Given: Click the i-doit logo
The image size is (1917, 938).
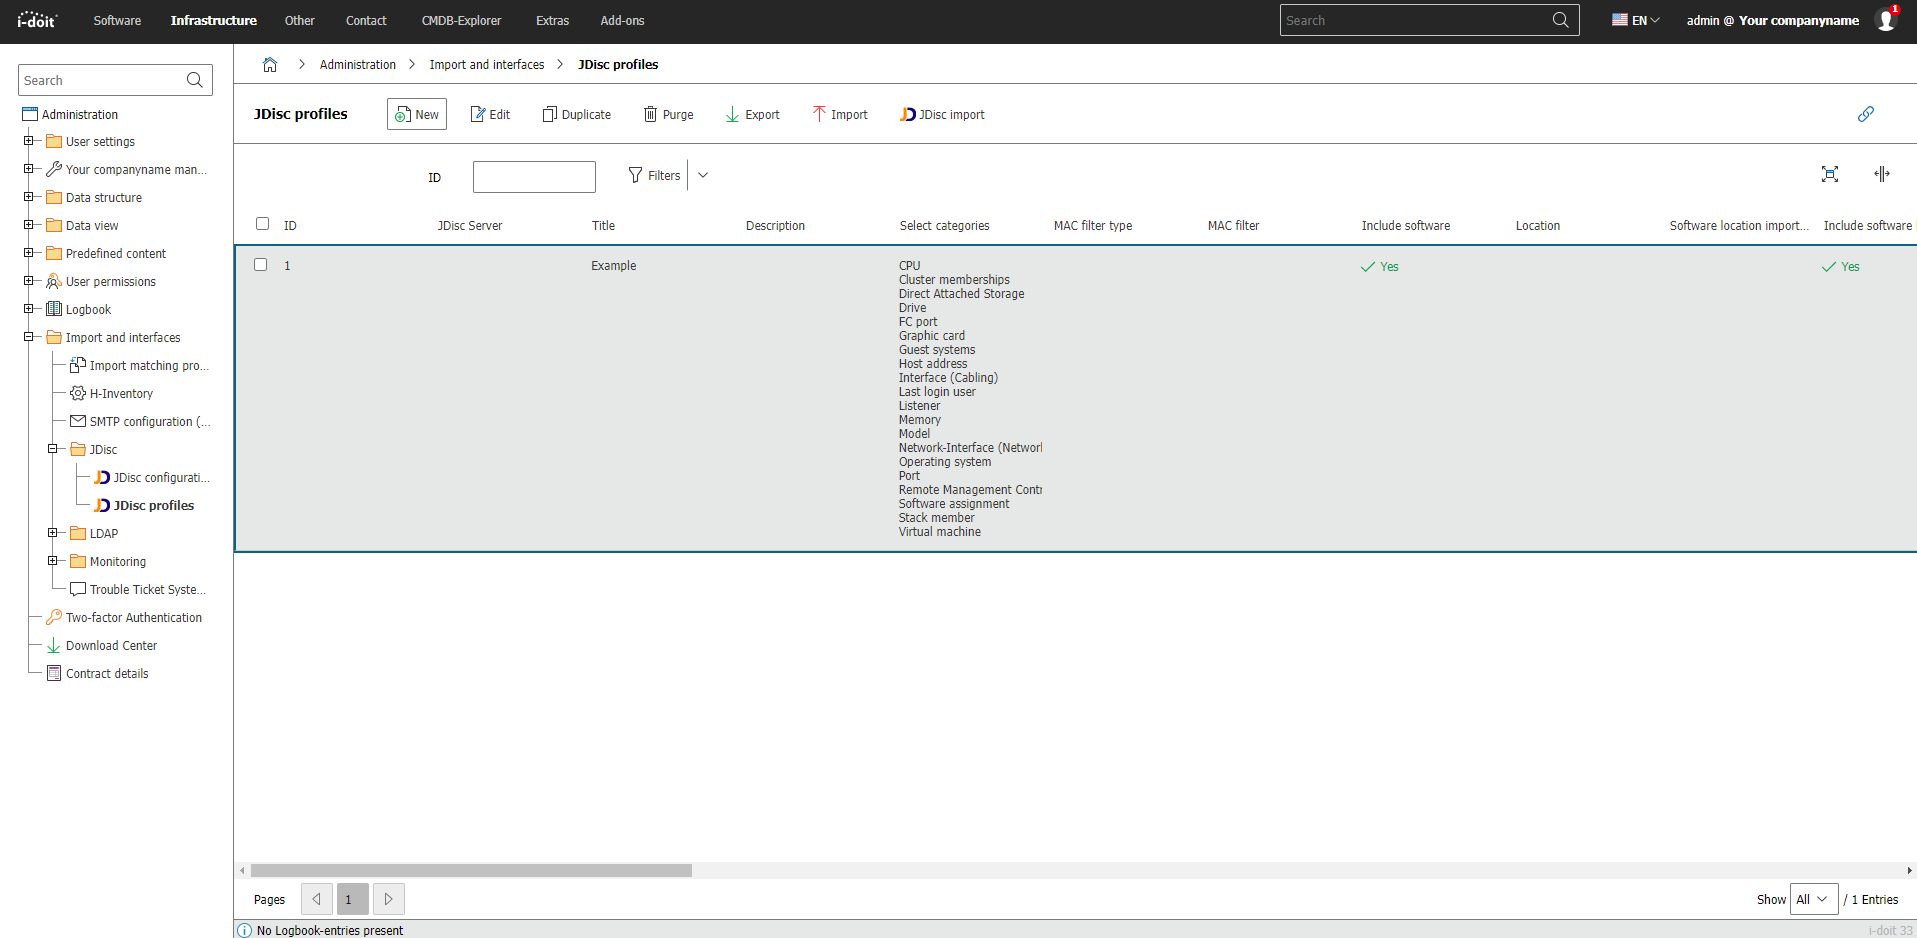Looking at the screenshot, I should pyautogui.click(x=38, y=20).
